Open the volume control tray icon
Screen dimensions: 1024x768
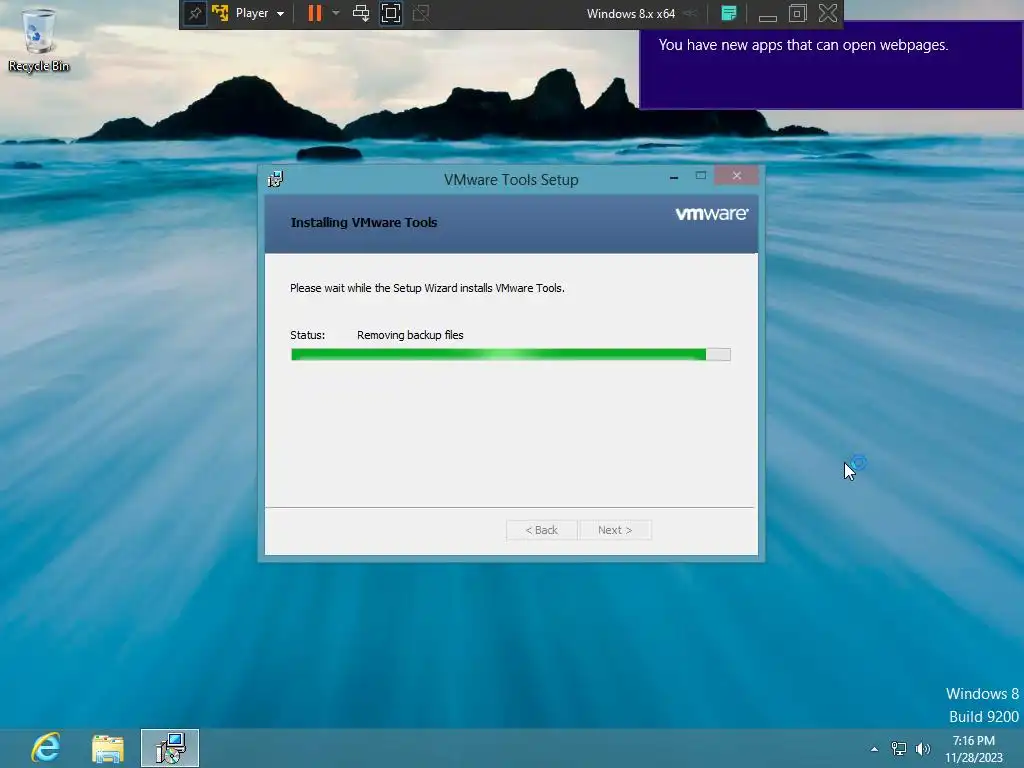923,749
